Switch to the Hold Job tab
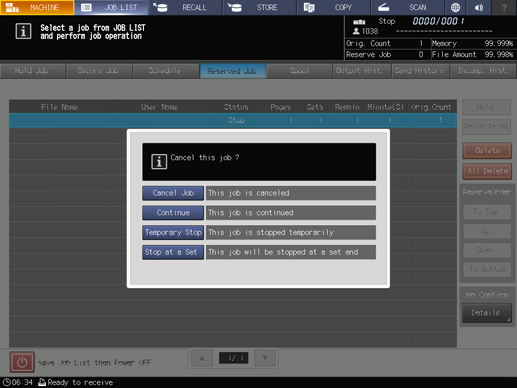Screen dimensions: 517x388 click(32, 71)
